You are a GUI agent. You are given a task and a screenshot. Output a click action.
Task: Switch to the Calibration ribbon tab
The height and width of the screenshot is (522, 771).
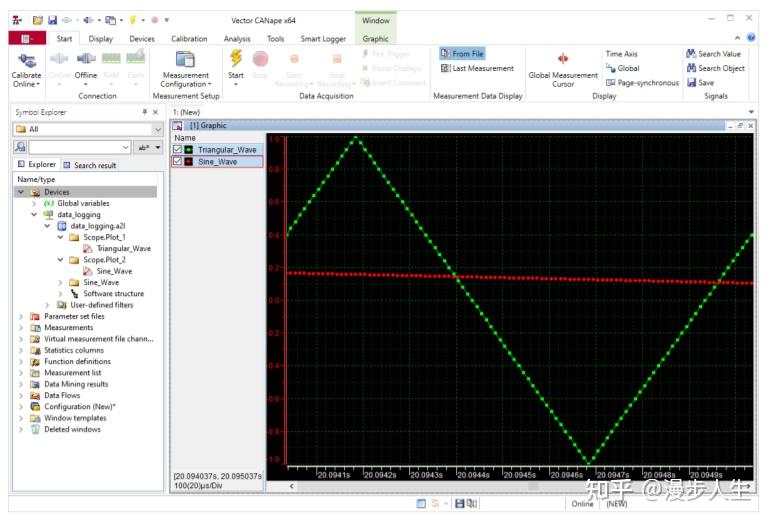point(189,39)
